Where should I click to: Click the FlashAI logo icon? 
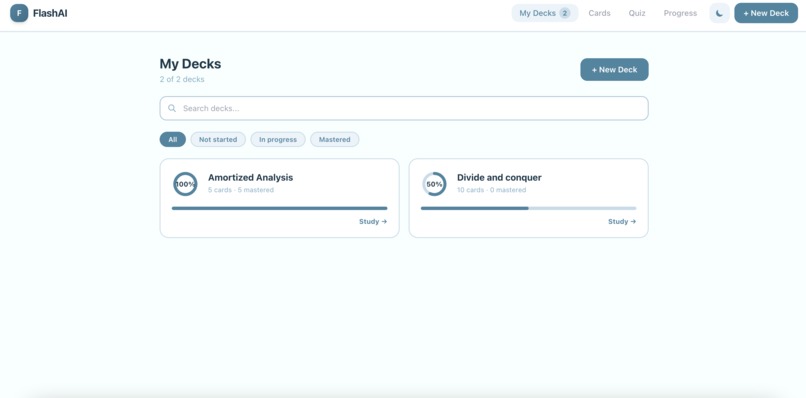pyautogui.click(x=19, y=13)
